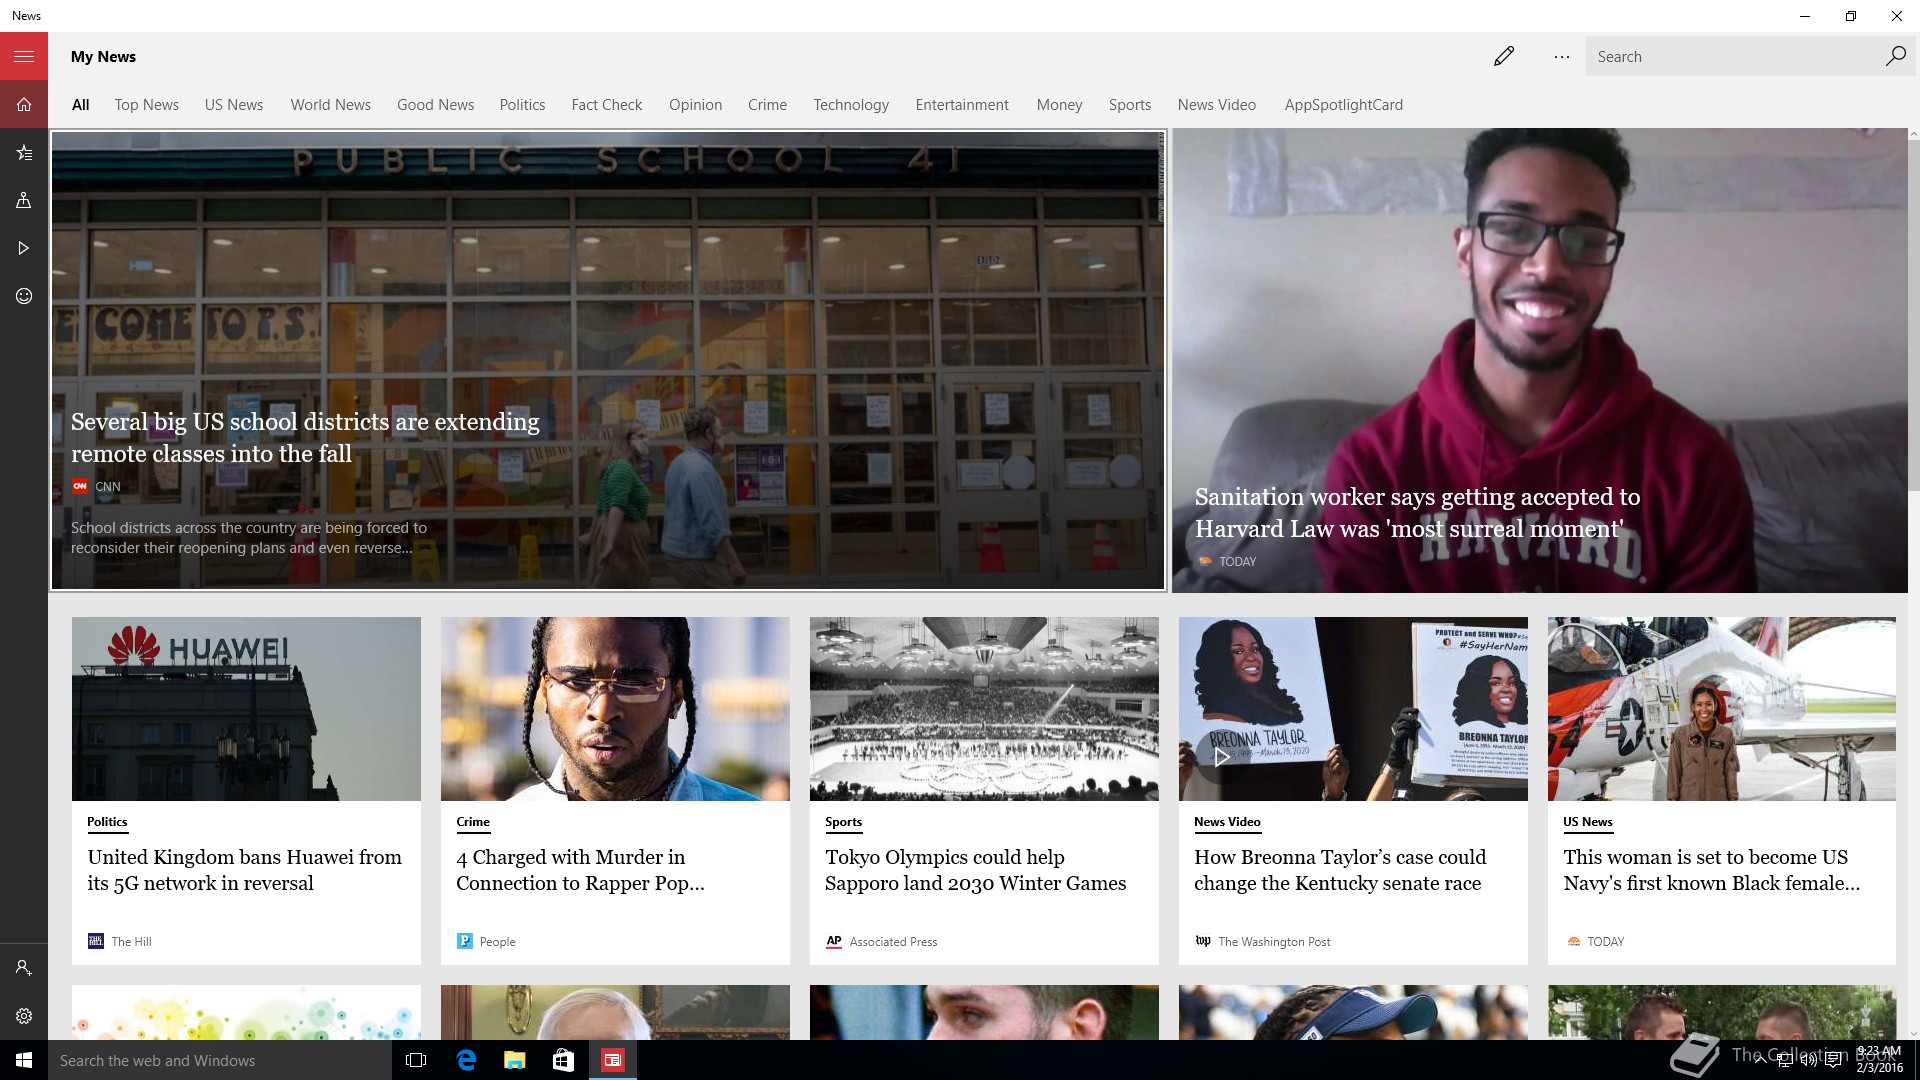Switch to Top News tab
Screen dimensions: 1920x1080
point(147,105)
